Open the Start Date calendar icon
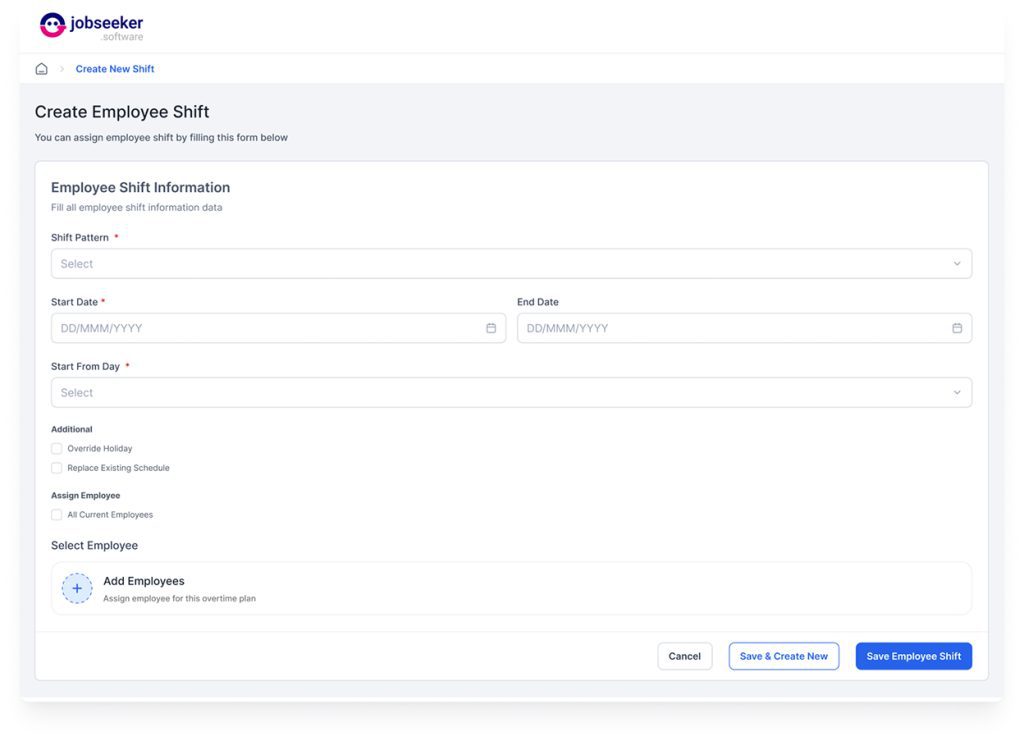 491,328
